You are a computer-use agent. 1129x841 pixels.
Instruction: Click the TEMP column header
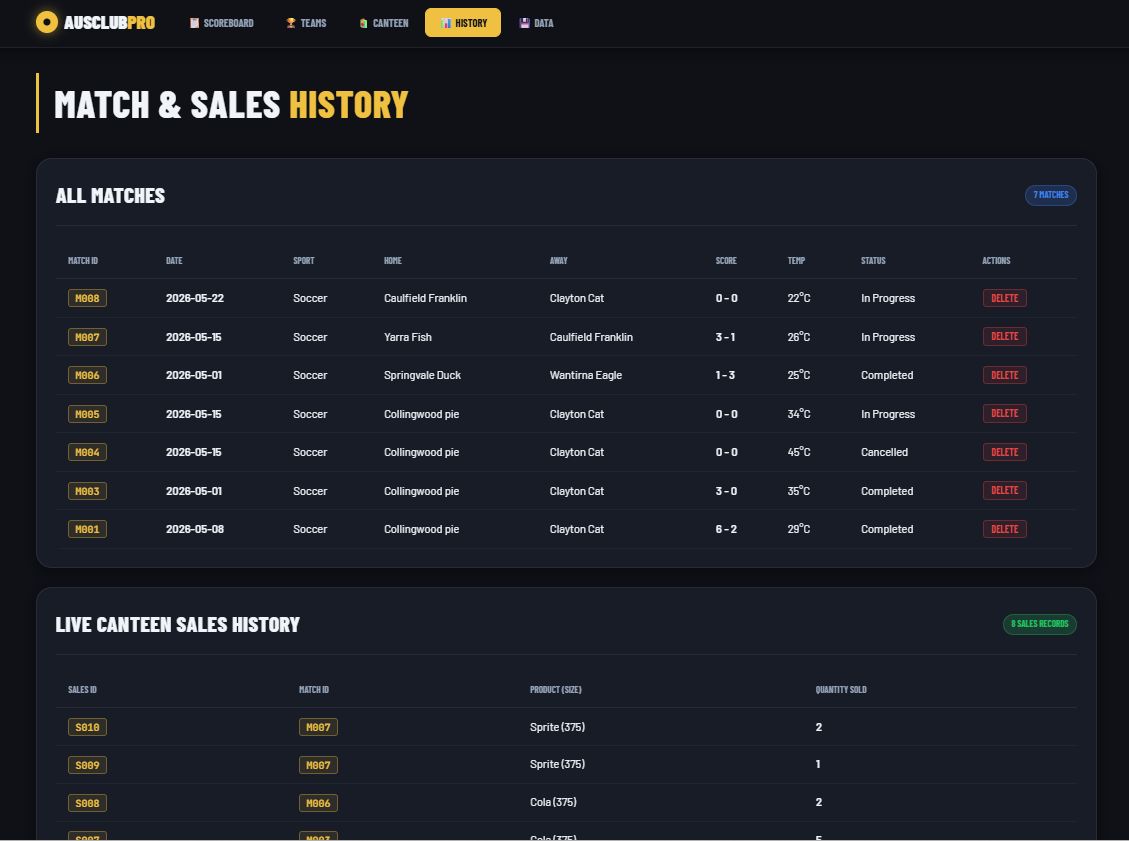(796, 261)
